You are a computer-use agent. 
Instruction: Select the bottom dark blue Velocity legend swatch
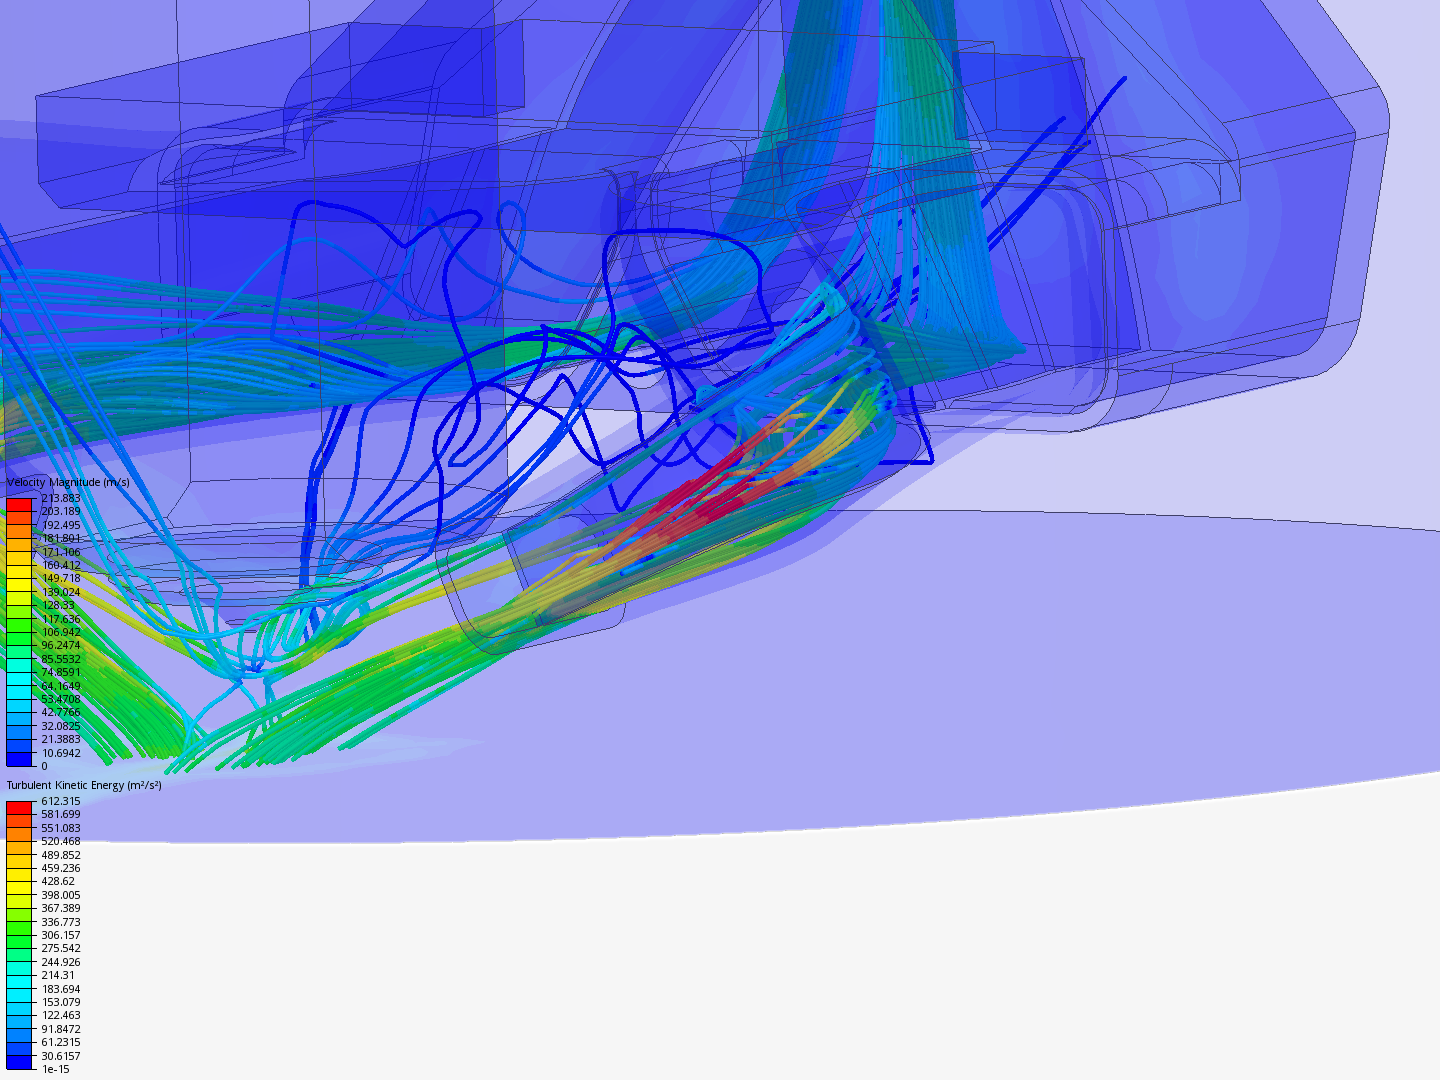pos(19,759)
